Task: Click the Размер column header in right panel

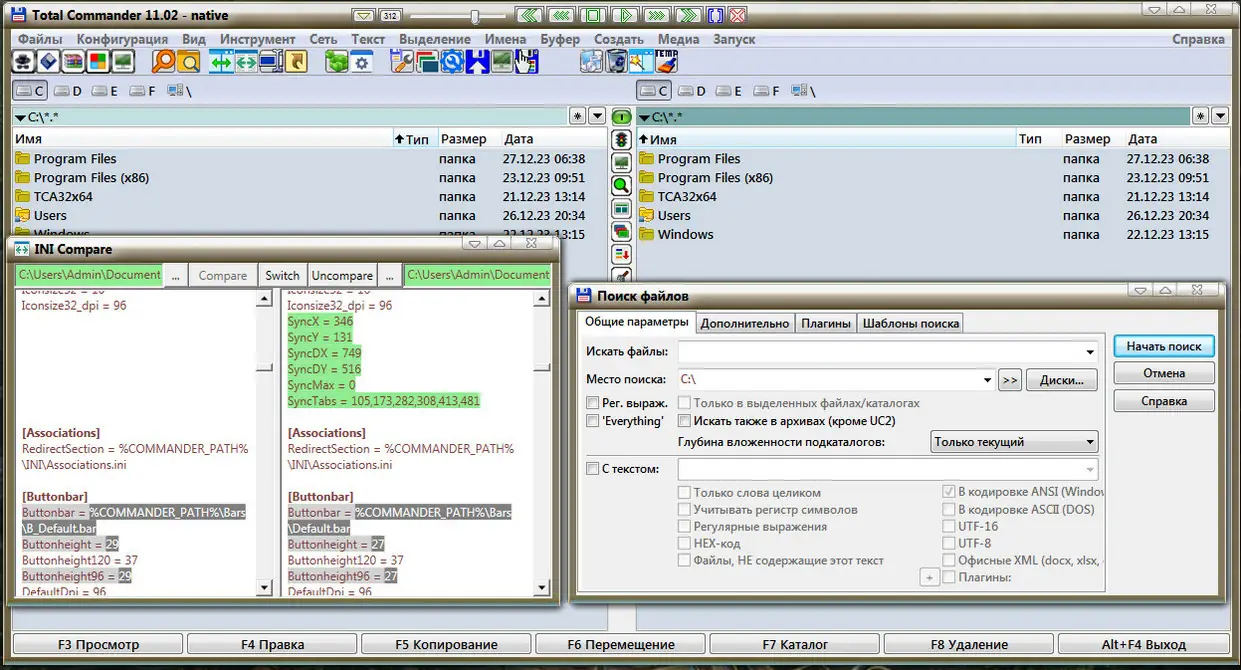Action: [1088, 139]
